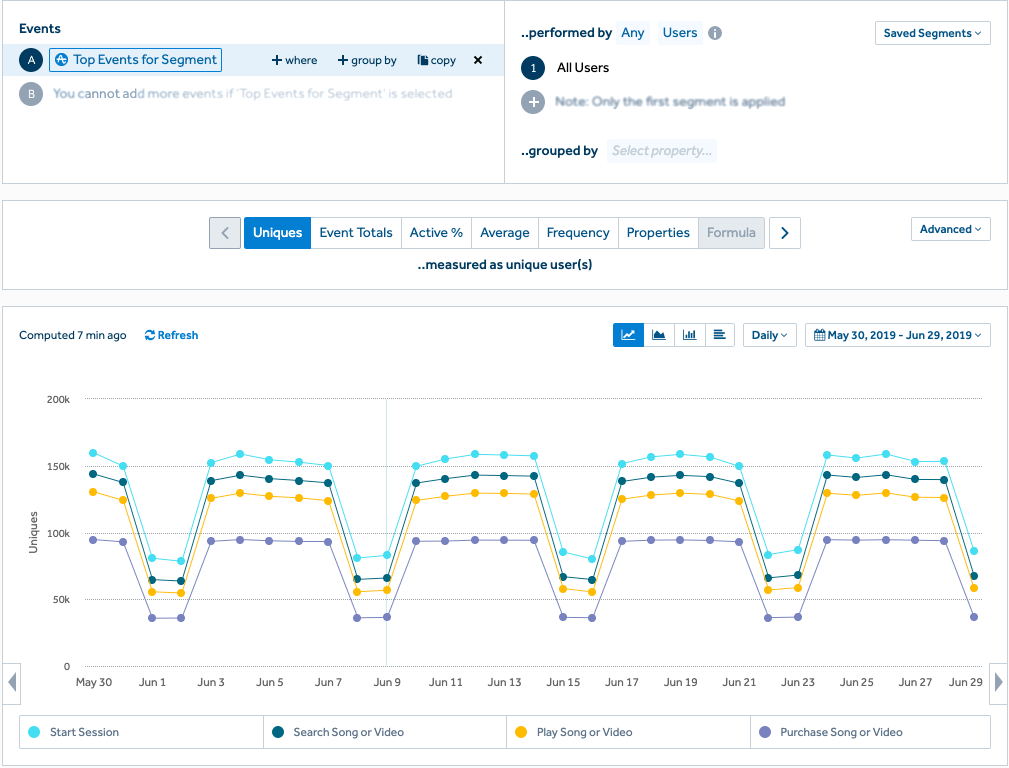Screen dimensions: 1009x768
Task: Select horizontal bar chart view icon
Action: click(x=720, y=335)
